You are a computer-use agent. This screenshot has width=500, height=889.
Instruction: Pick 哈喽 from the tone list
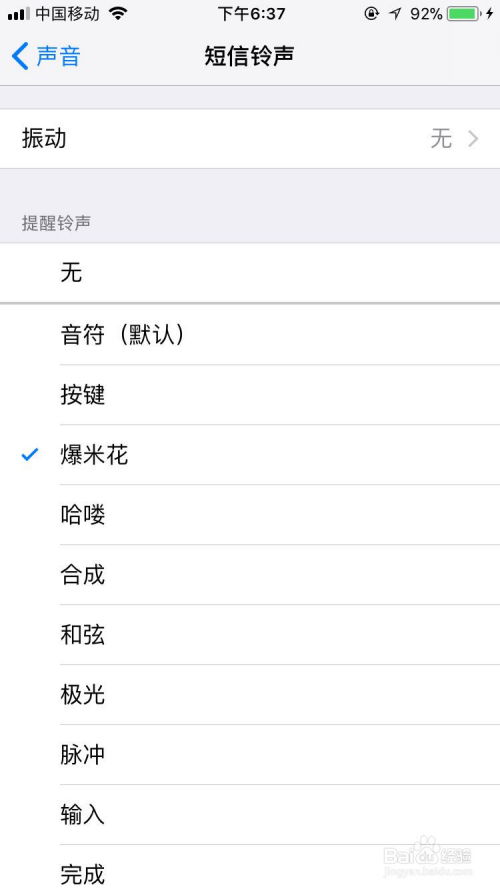(x=250, y=515)
